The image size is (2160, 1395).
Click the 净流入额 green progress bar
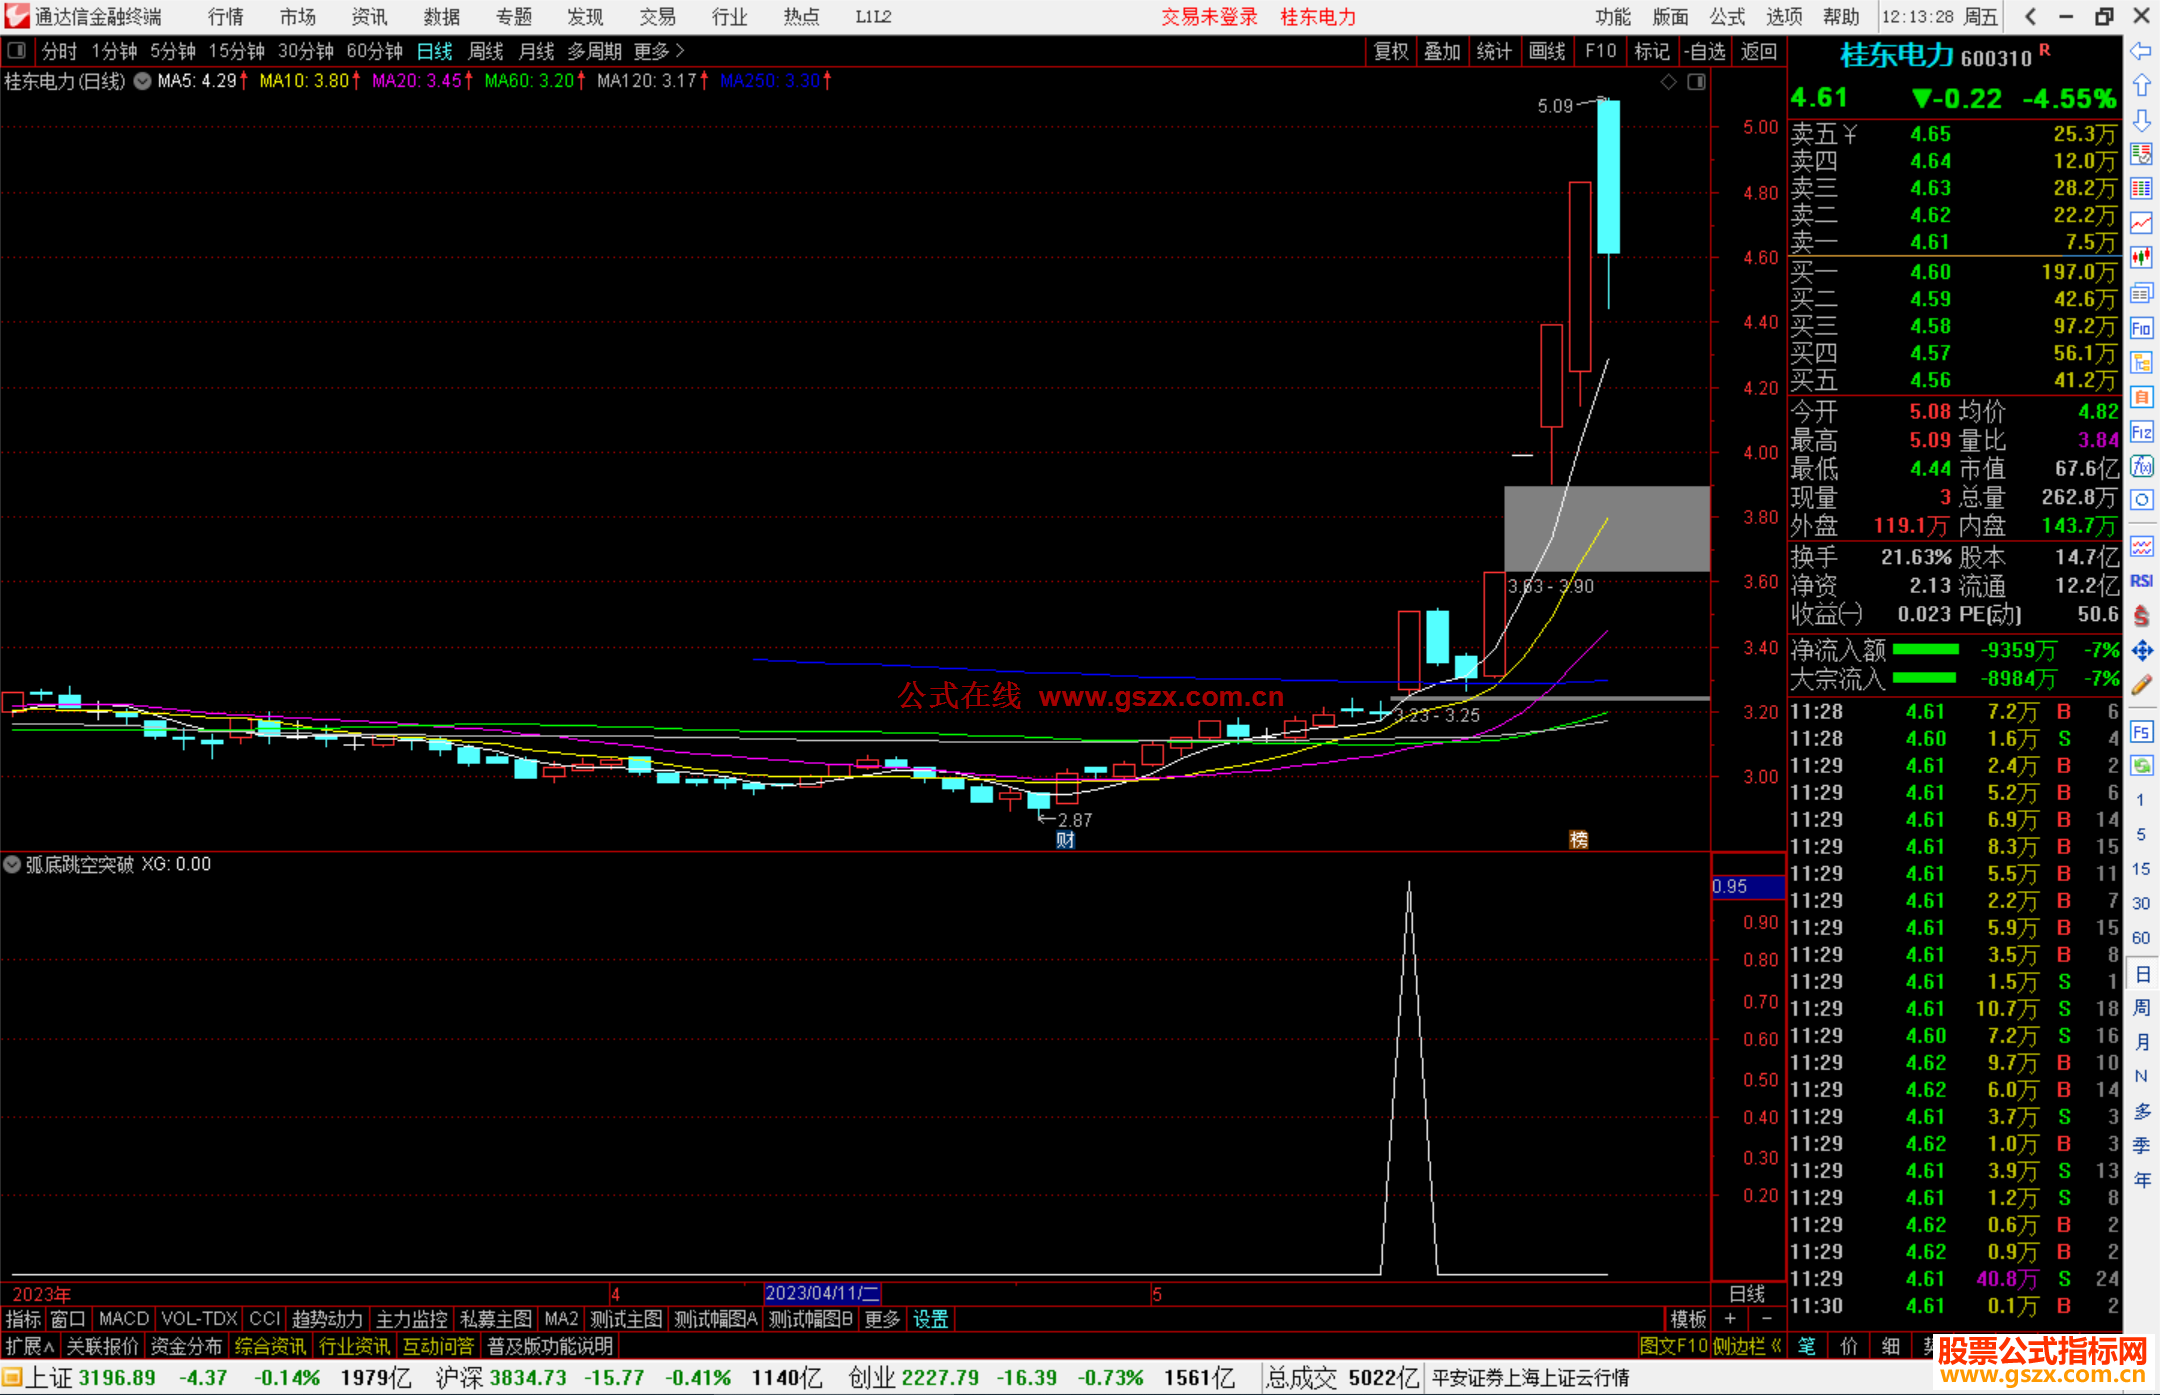point(1926,650)
